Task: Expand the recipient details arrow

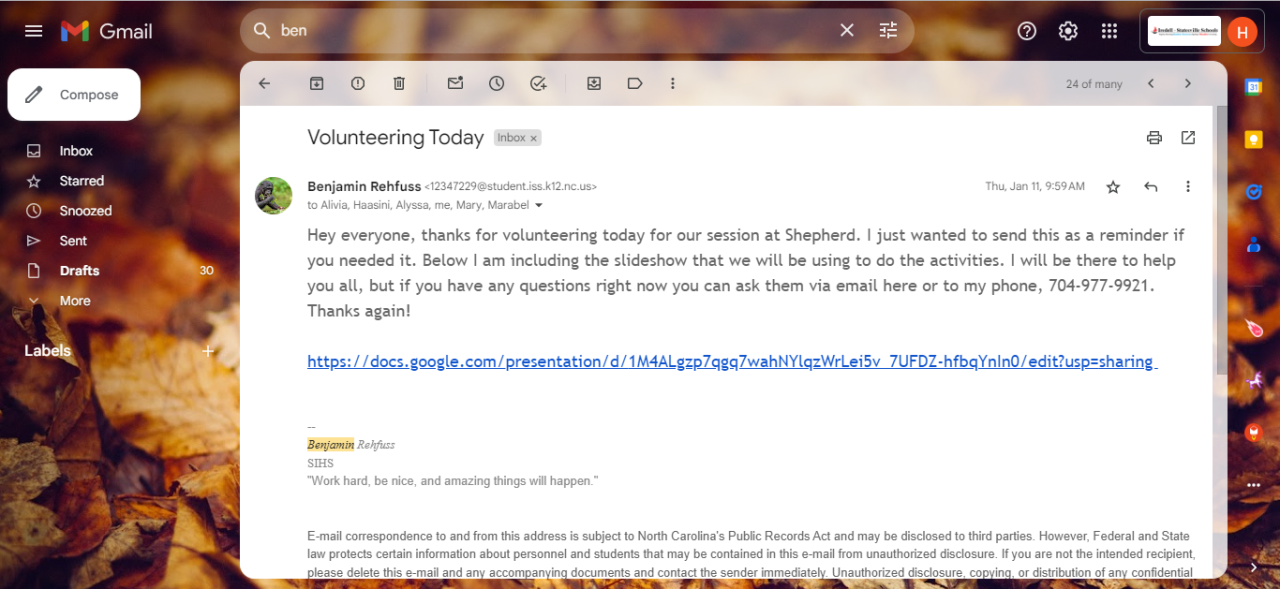Action: pos(539,206)
